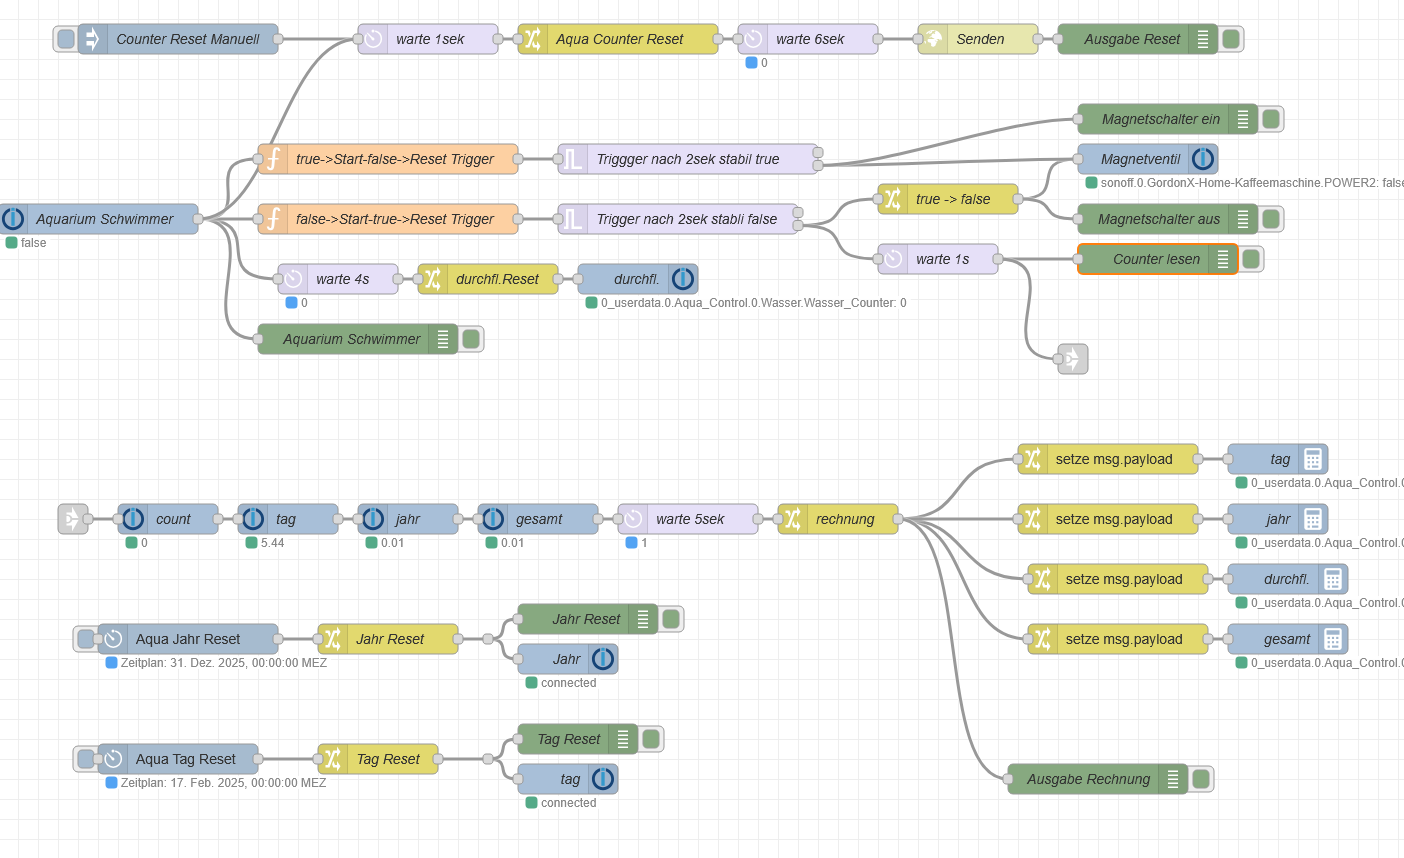1404x858 pixels.
Task: Select the warte 6sek delay icon
Action: 753,39
